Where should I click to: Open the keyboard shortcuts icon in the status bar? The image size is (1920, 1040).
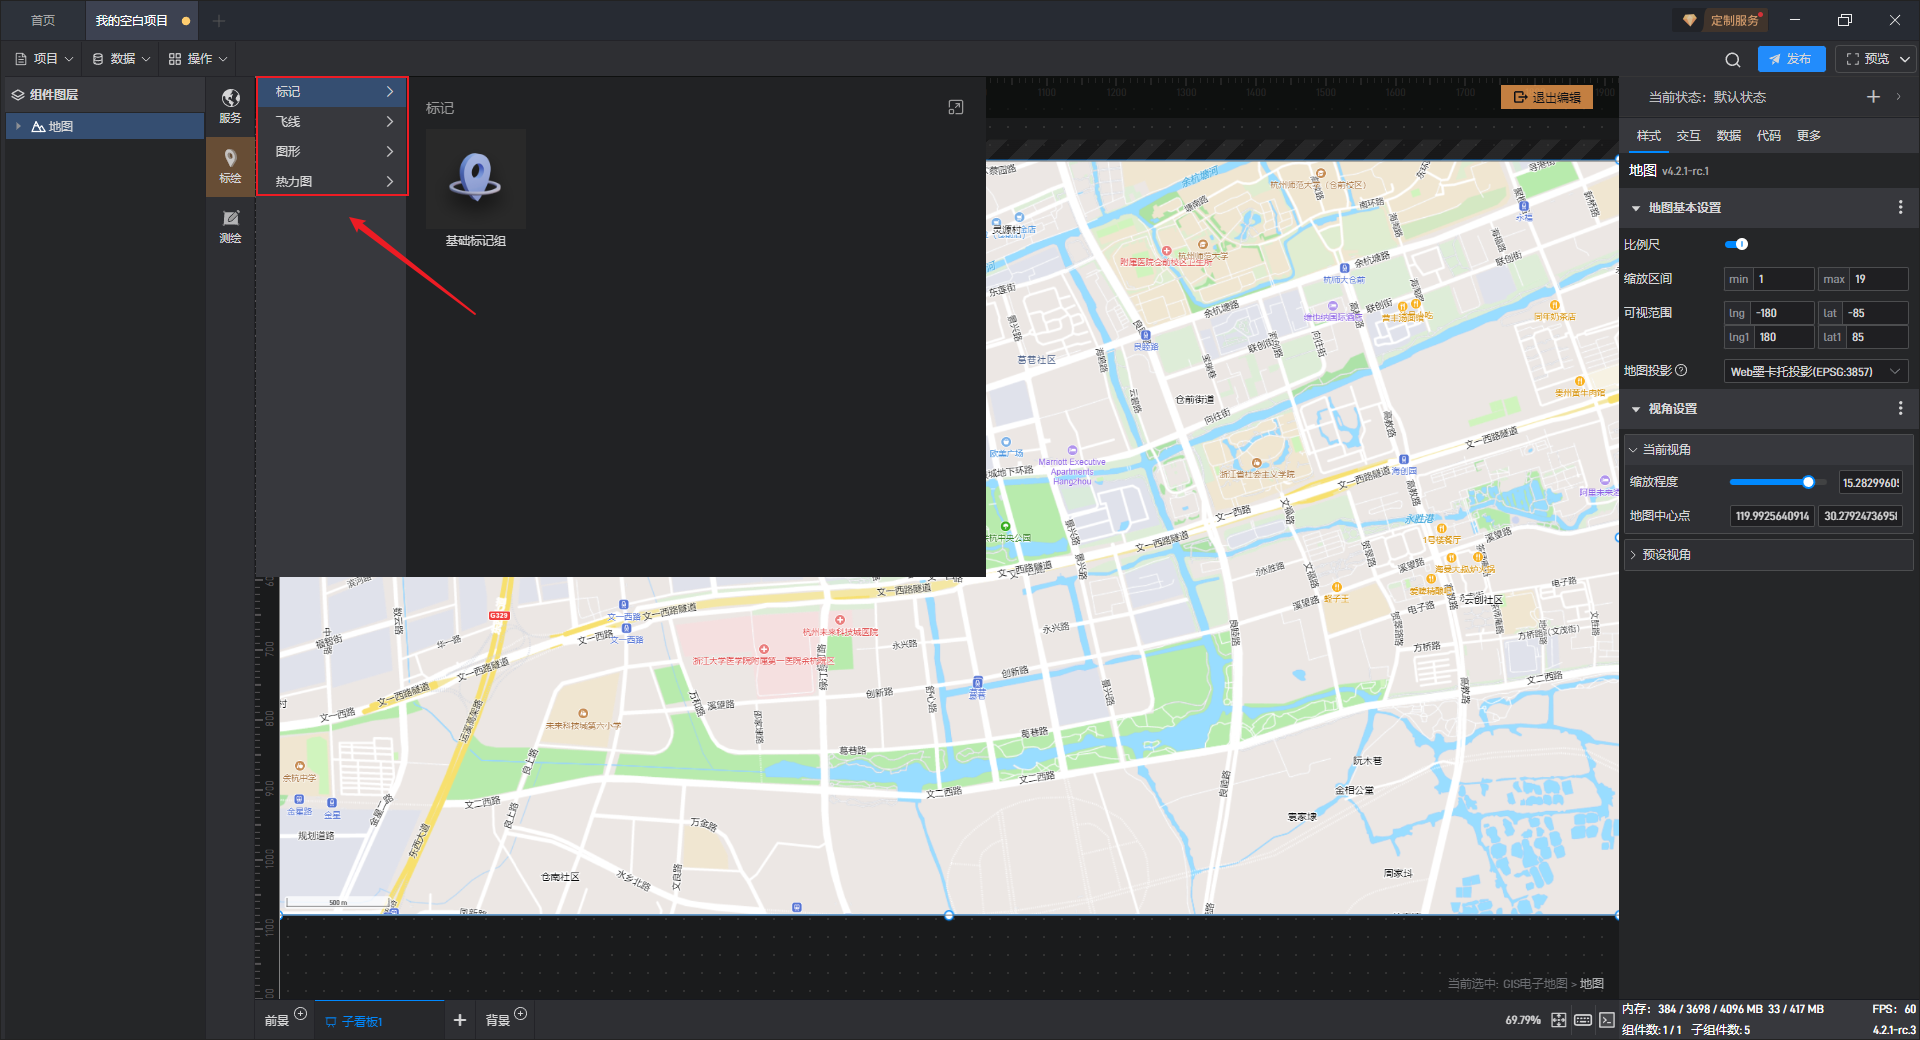point(1583,1020)
